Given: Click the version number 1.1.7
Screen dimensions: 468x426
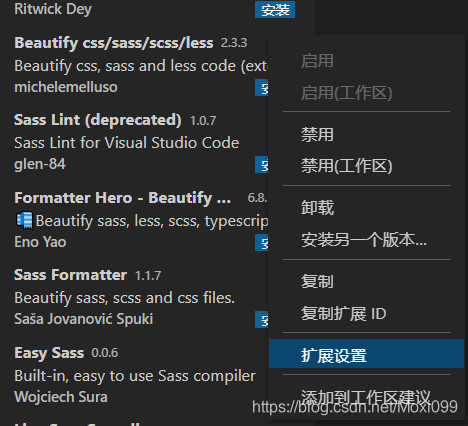Looking at the screenshot, I should (x=148, y=276).
